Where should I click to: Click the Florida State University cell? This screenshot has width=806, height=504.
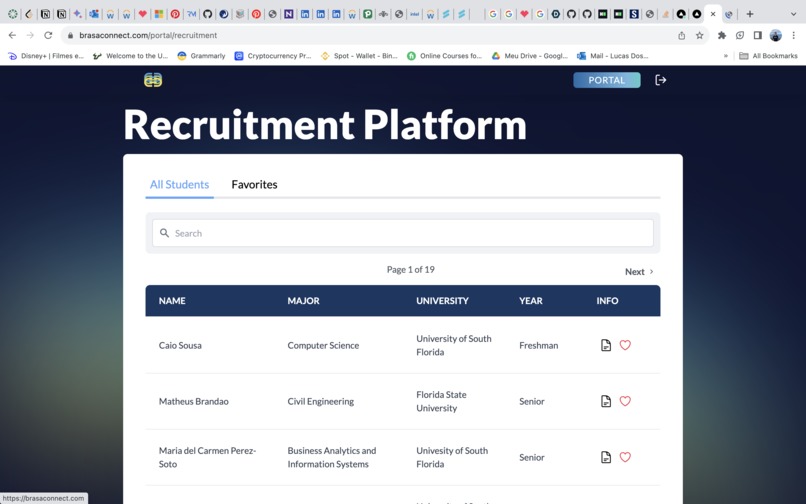point(441,401)
